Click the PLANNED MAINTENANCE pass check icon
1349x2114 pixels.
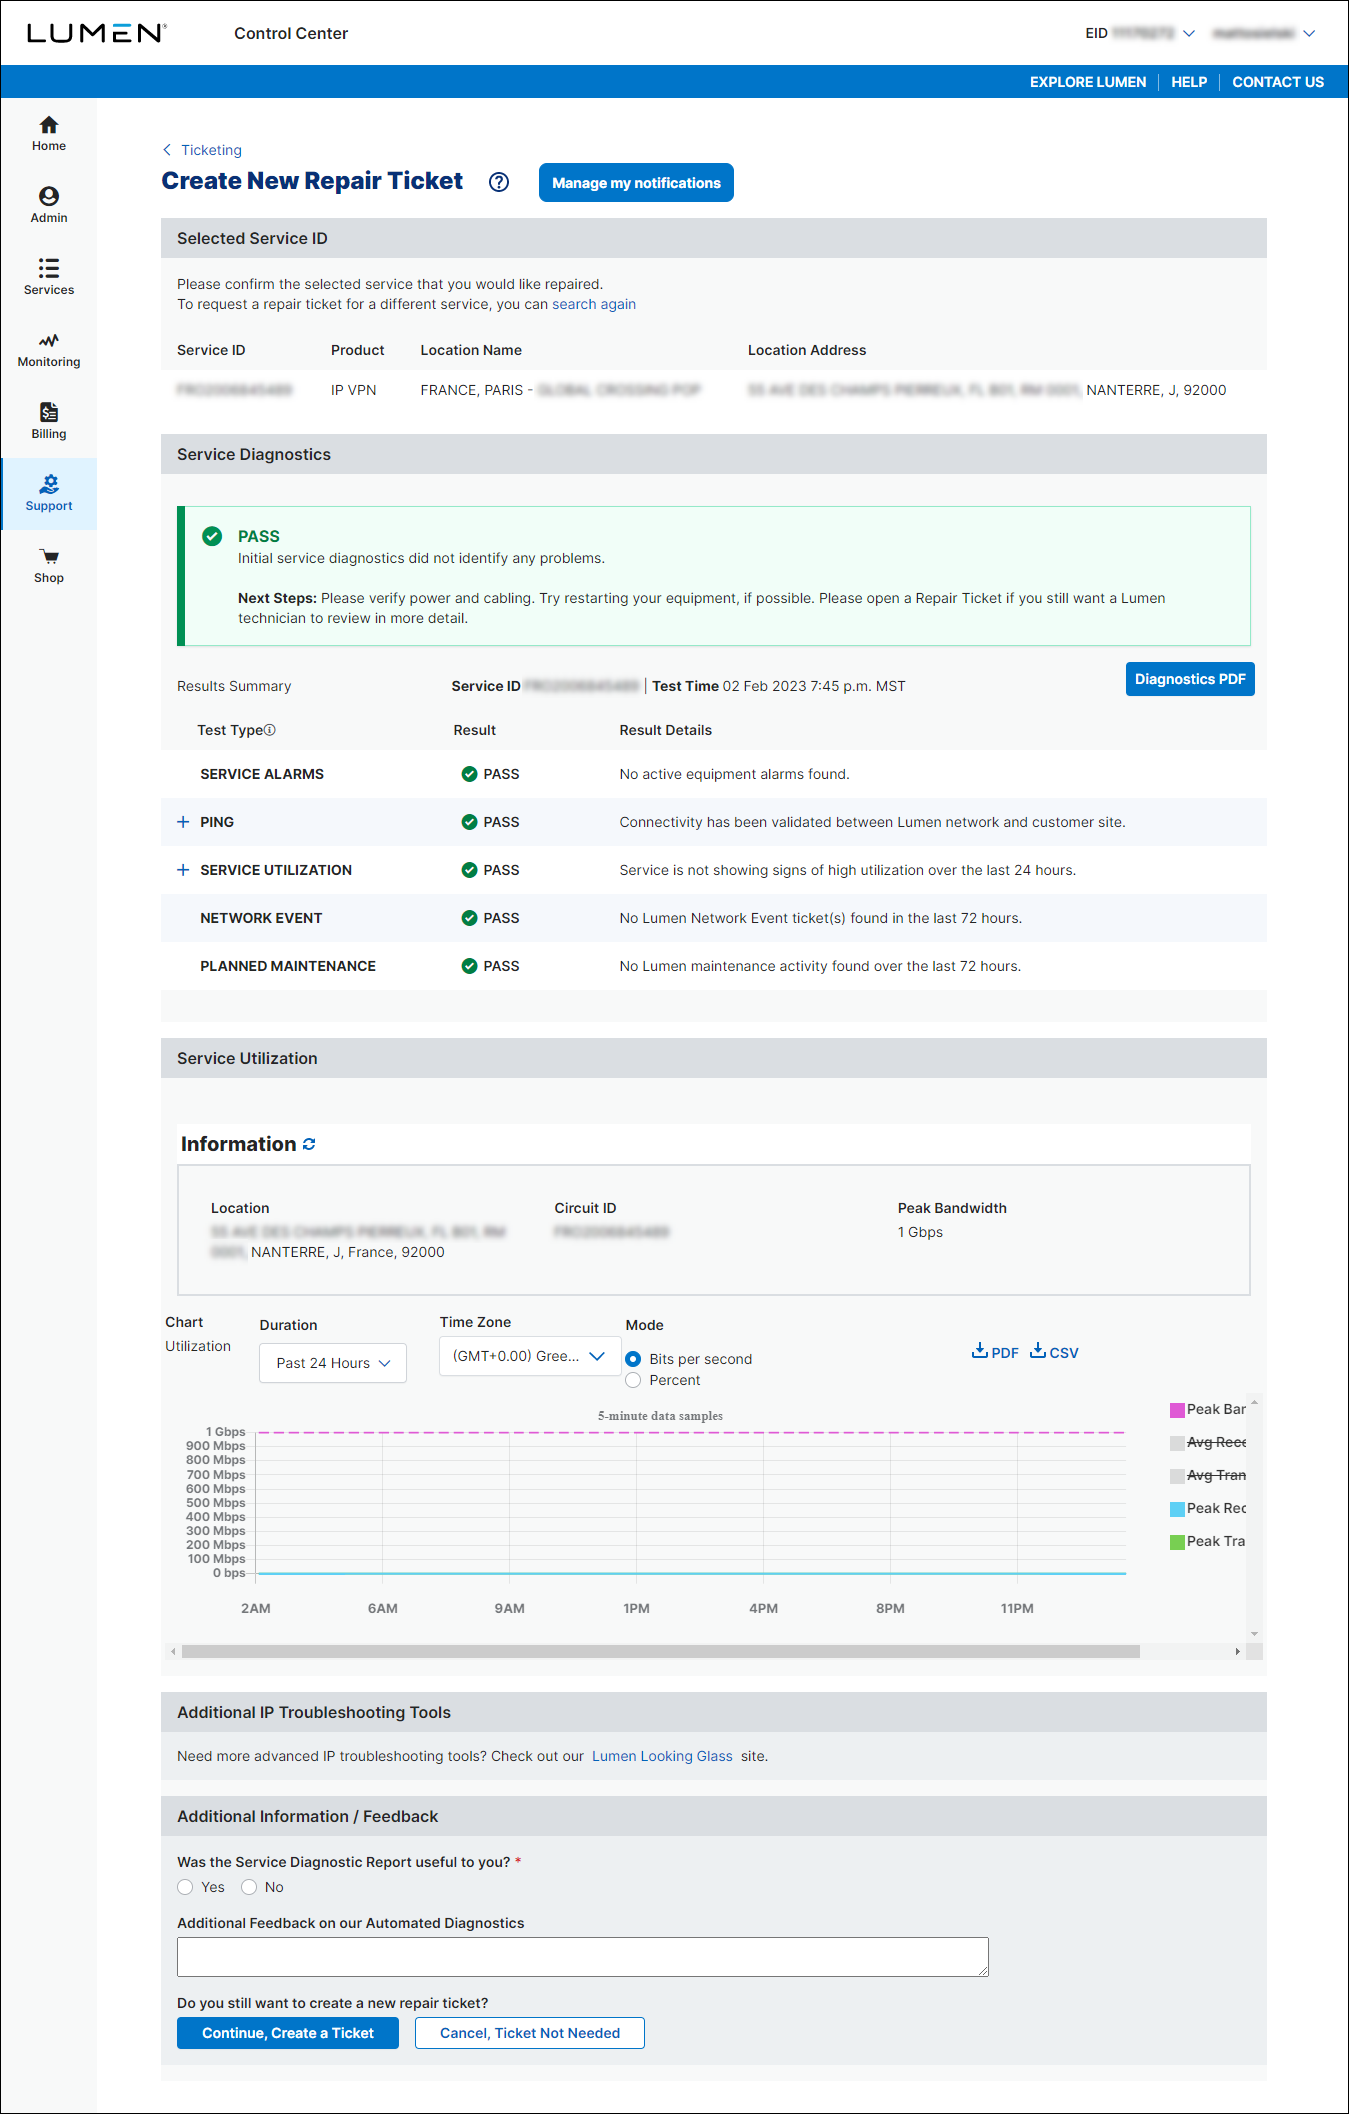pos(469,966)
